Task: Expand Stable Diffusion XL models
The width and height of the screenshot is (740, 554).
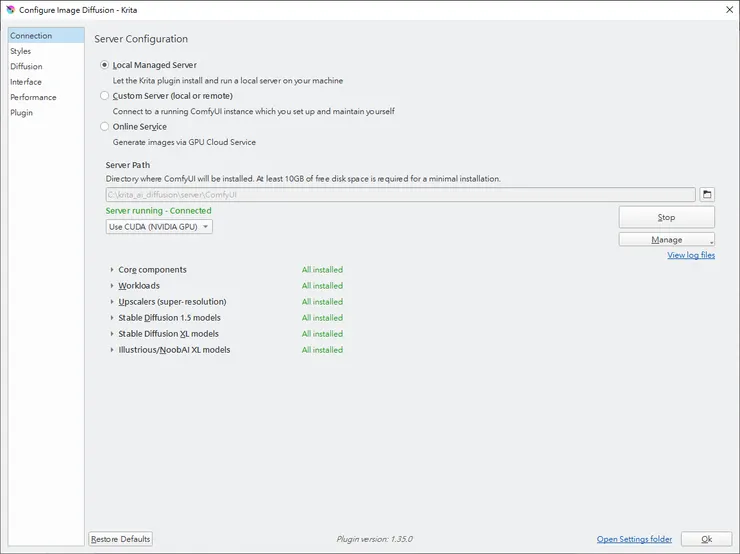Action: (112, 334)
